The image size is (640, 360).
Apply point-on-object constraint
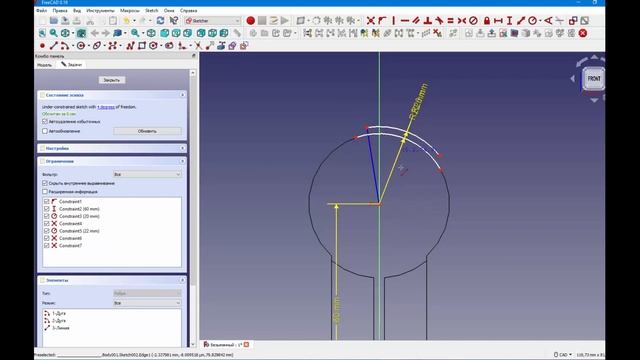click(x=382, y=20)
